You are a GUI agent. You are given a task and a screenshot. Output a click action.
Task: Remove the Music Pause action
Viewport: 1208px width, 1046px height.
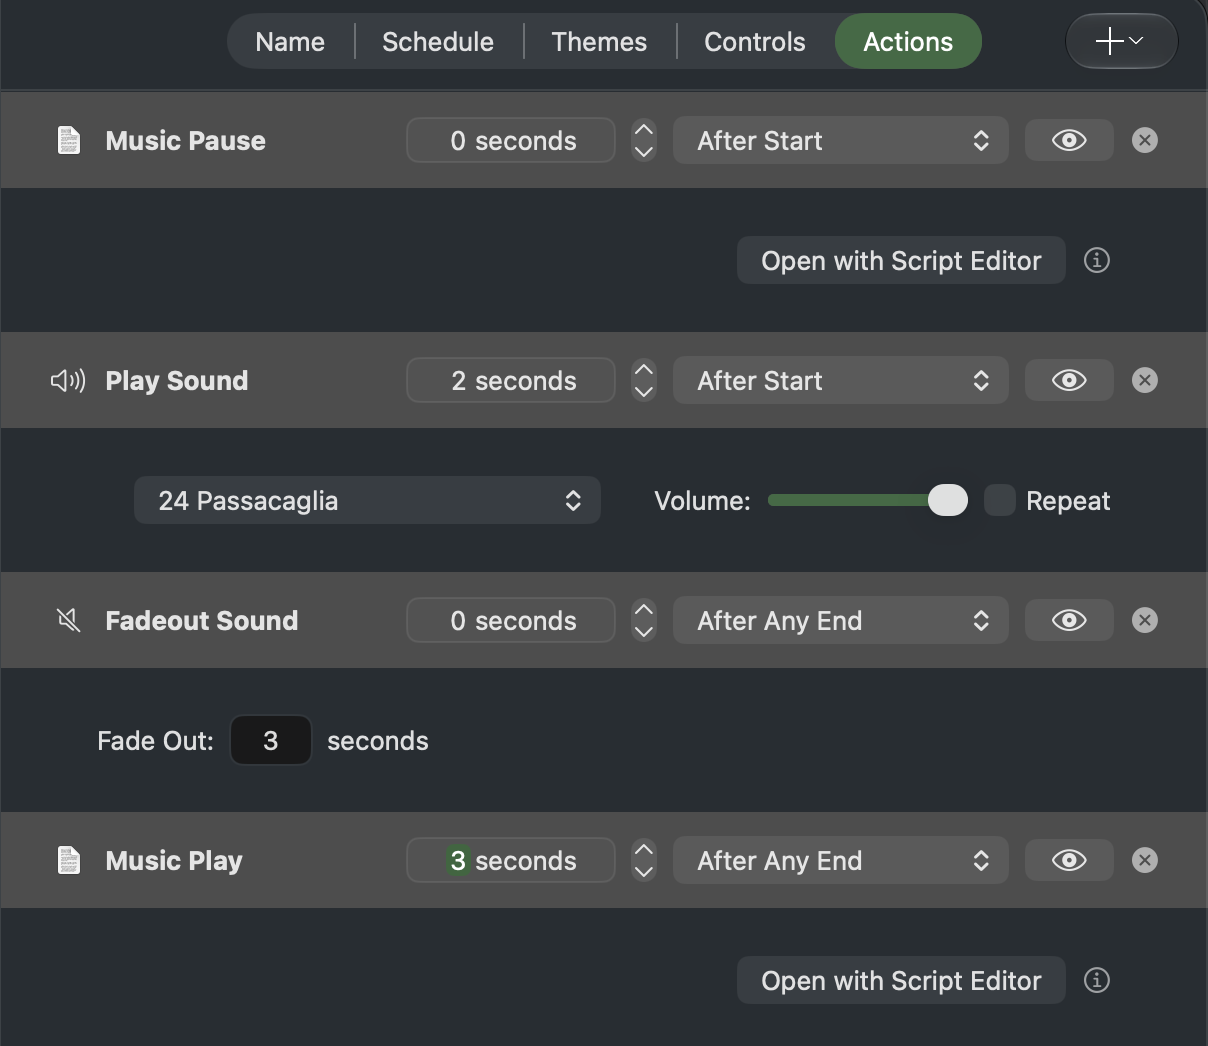click(1145, 140)
